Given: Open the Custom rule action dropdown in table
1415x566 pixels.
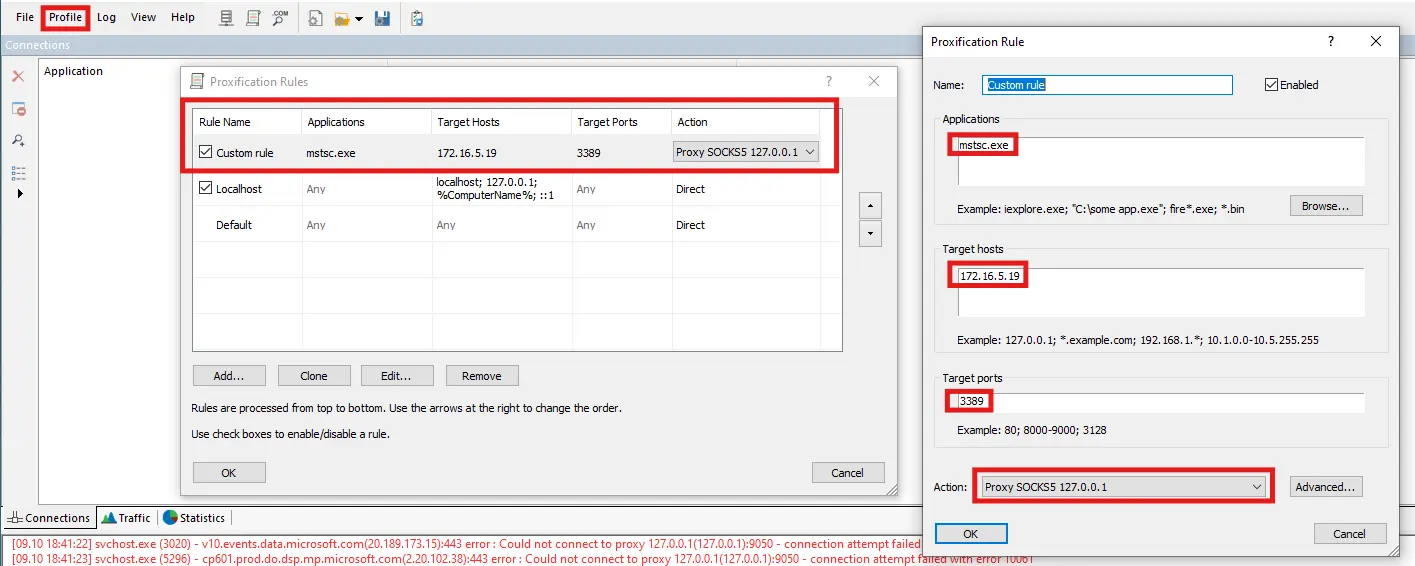Looking at the screenshot, I should 809,153.
